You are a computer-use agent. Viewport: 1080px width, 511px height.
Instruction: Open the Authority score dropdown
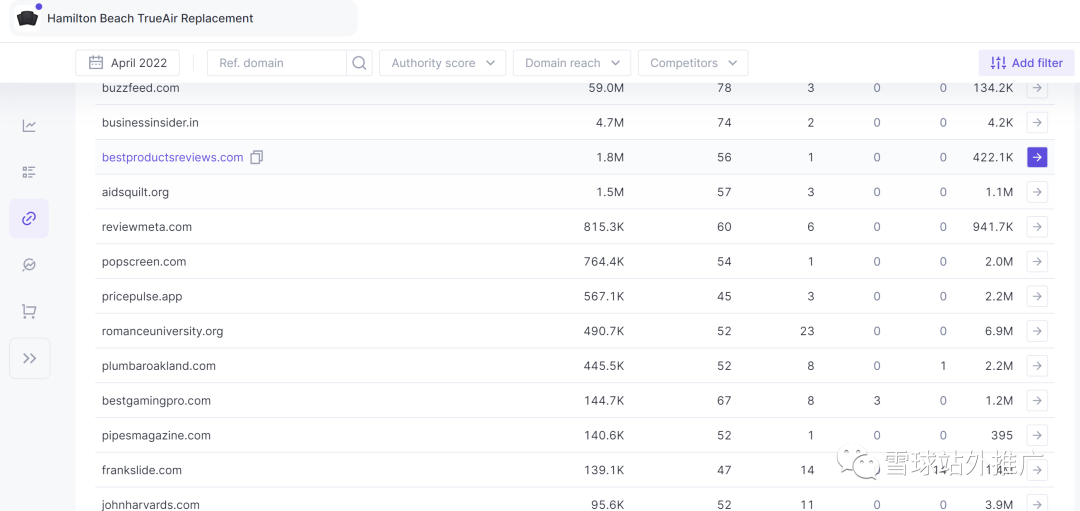click(442, 63)
